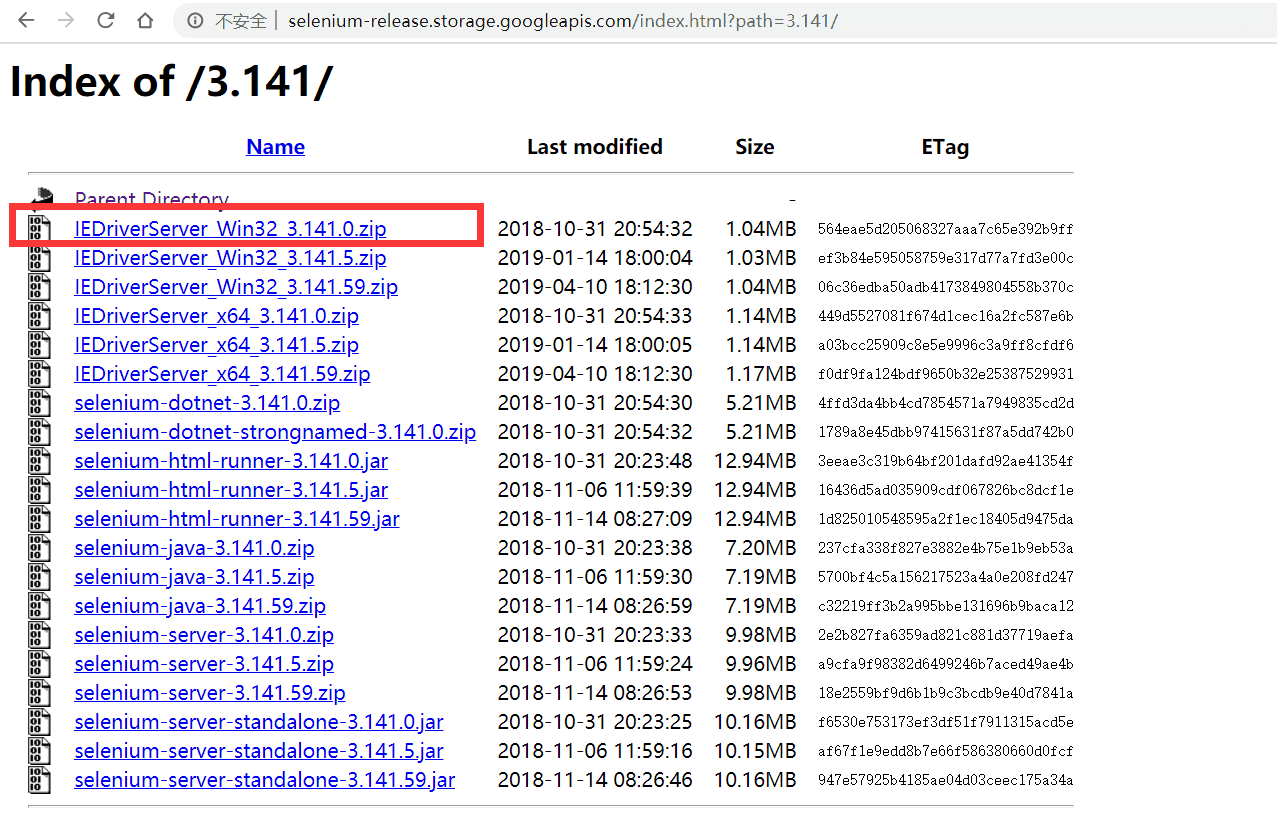This screenshot has width=1277, height=814.
Task: Click file icon beside selenium-dotnet-3.141.0.zip
Action: 39,403
